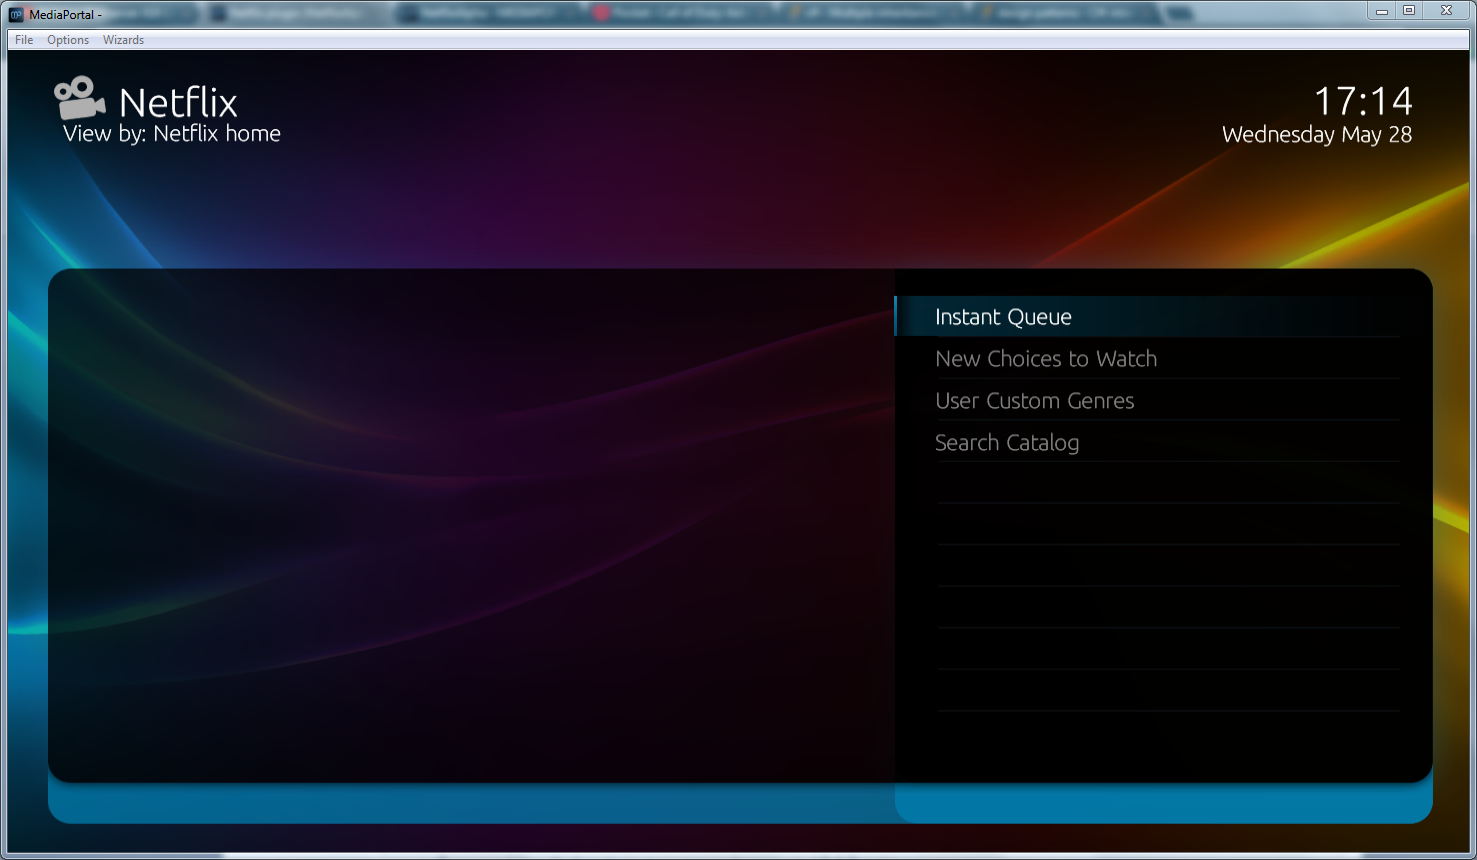Minimize the MediaPortal window

[x=1382, y=11]
